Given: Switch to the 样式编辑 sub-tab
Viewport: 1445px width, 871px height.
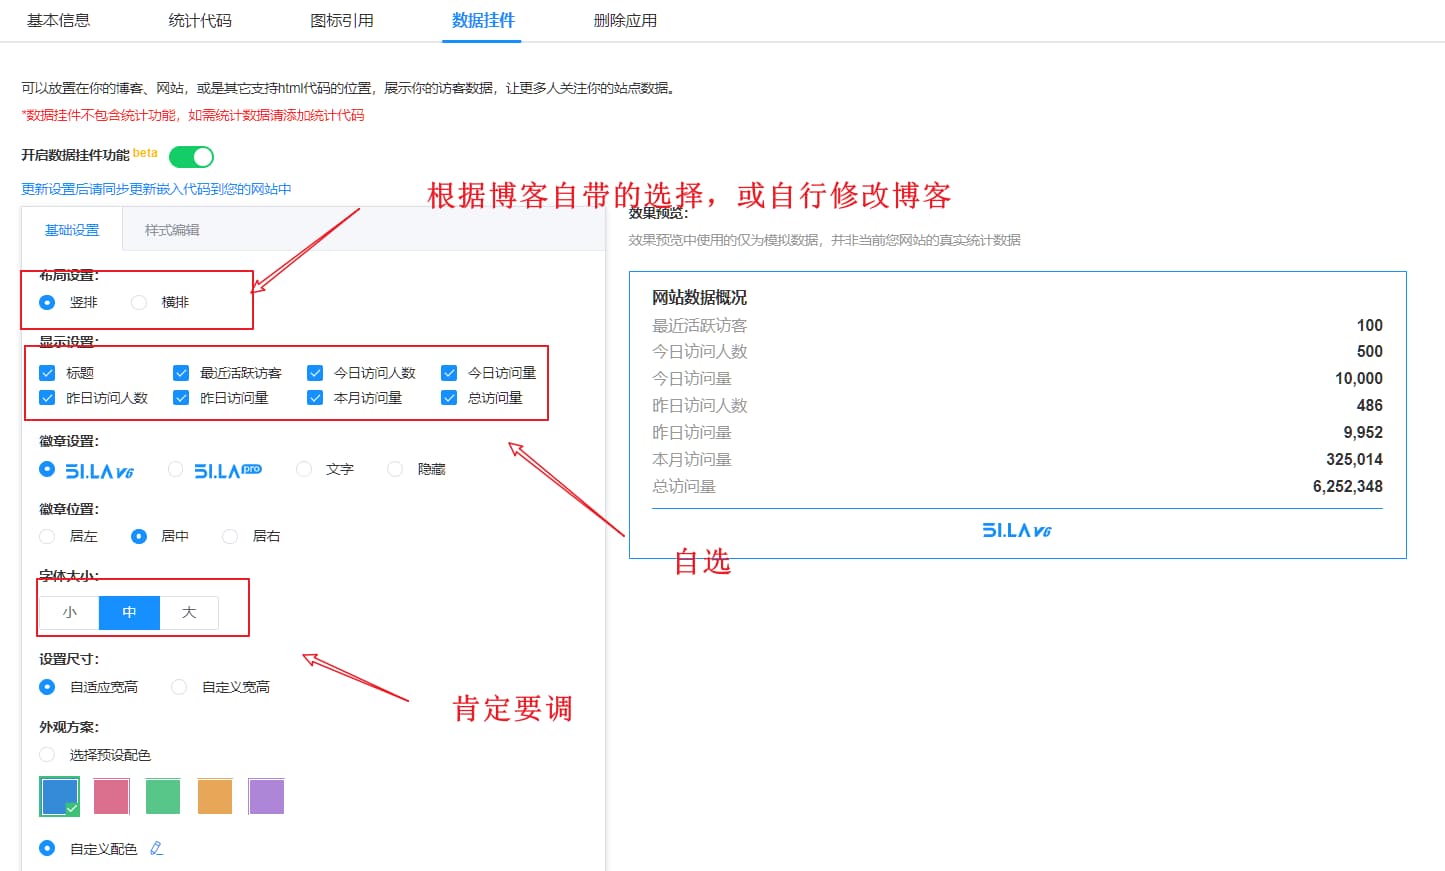Looking at the screenshot, I should click(172, 230).
